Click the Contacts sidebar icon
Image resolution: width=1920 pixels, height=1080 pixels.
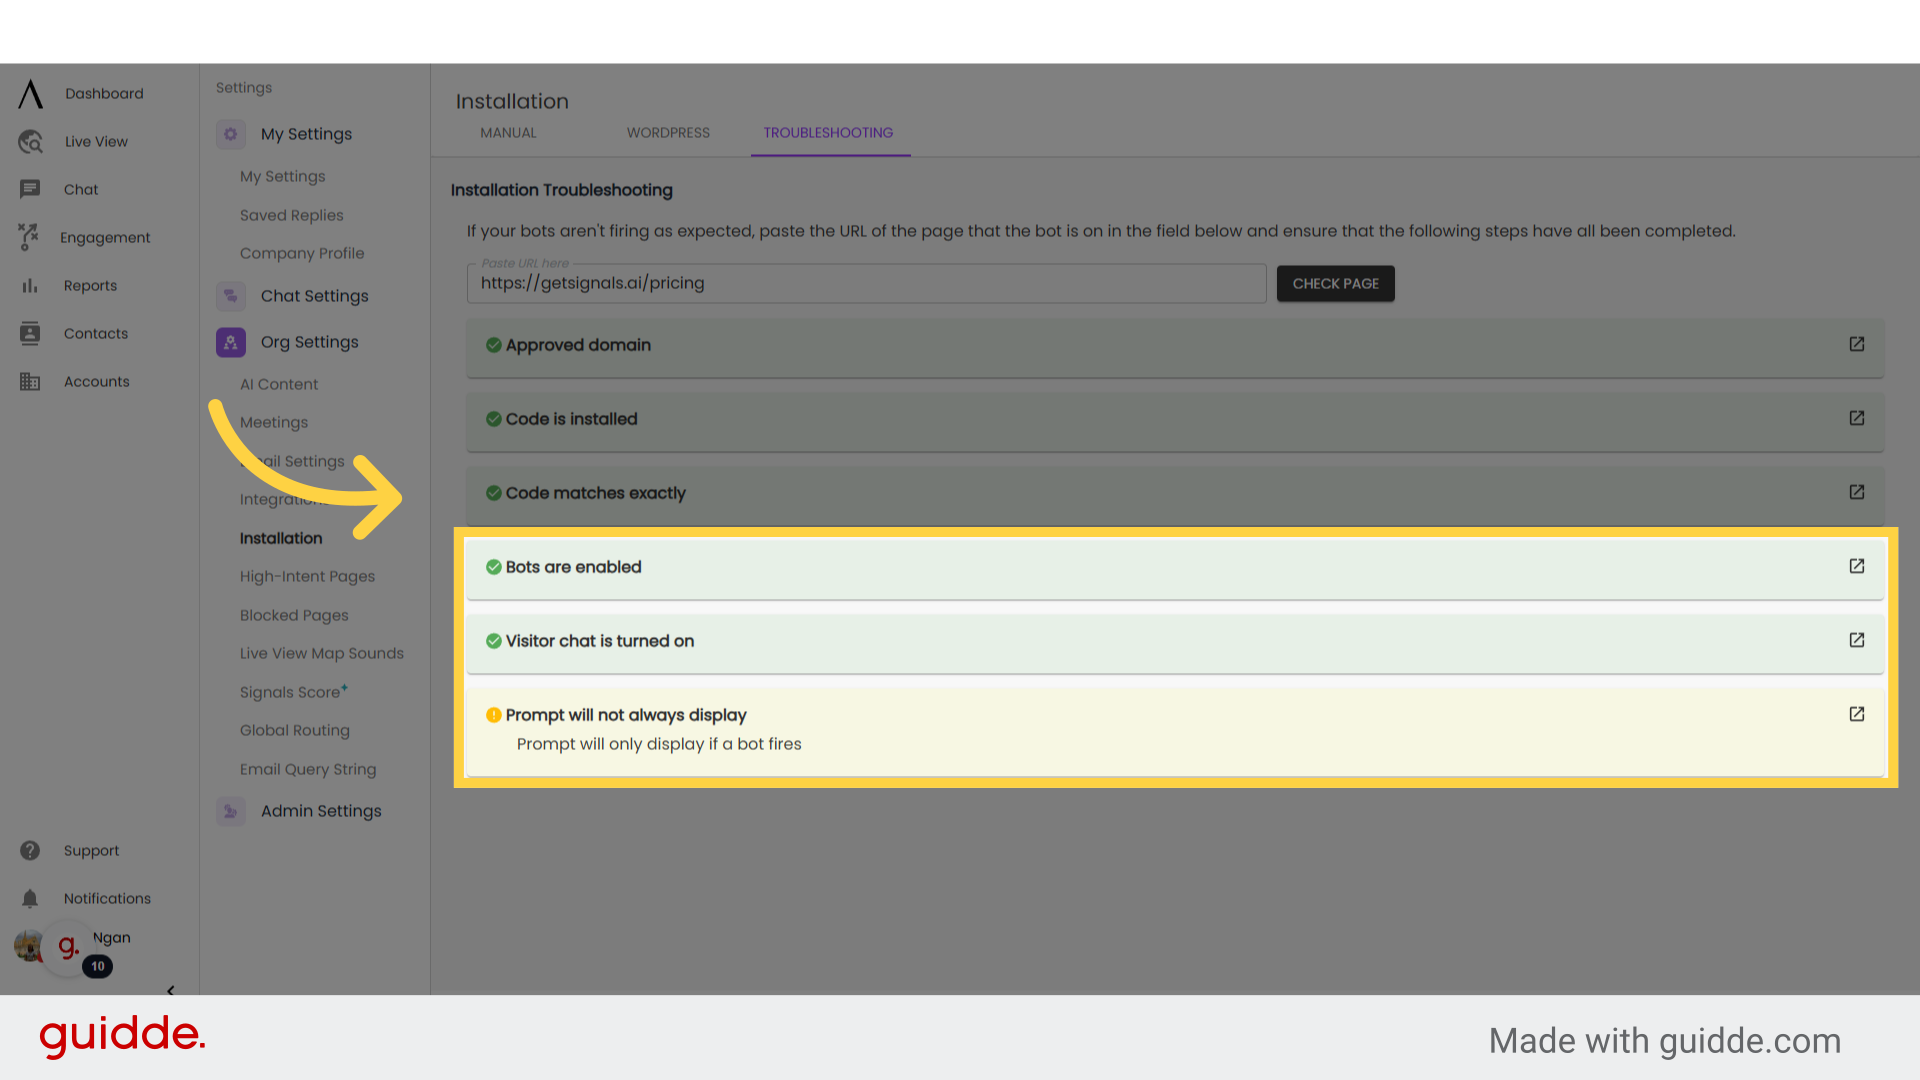(x=30, y=334)
